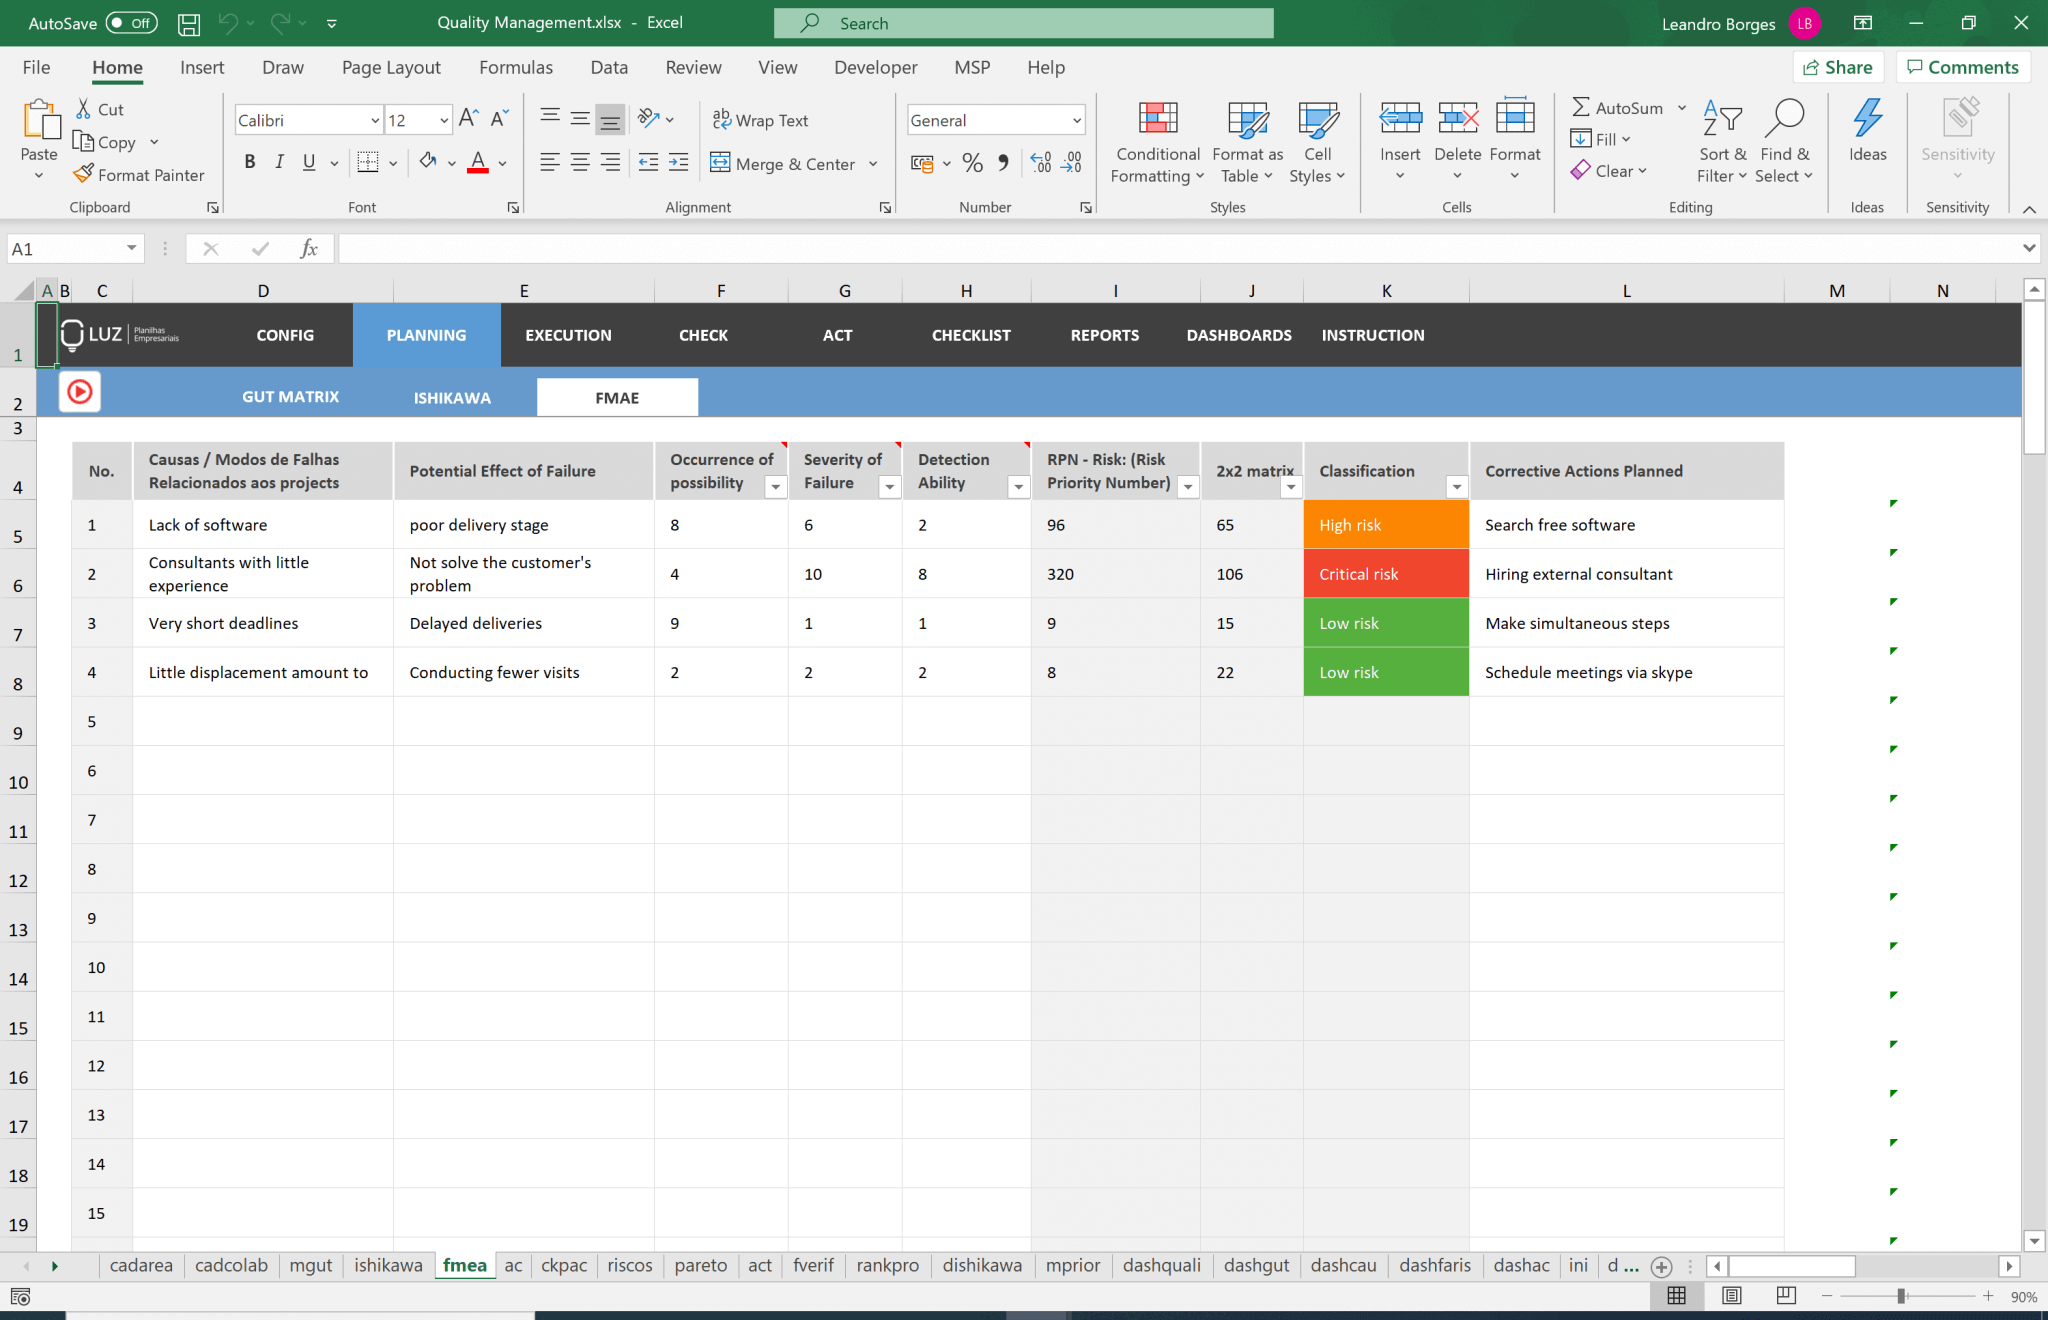Open the Page Layout ribbon tab
2048x1320 pixels.
[x=391, y=67]
